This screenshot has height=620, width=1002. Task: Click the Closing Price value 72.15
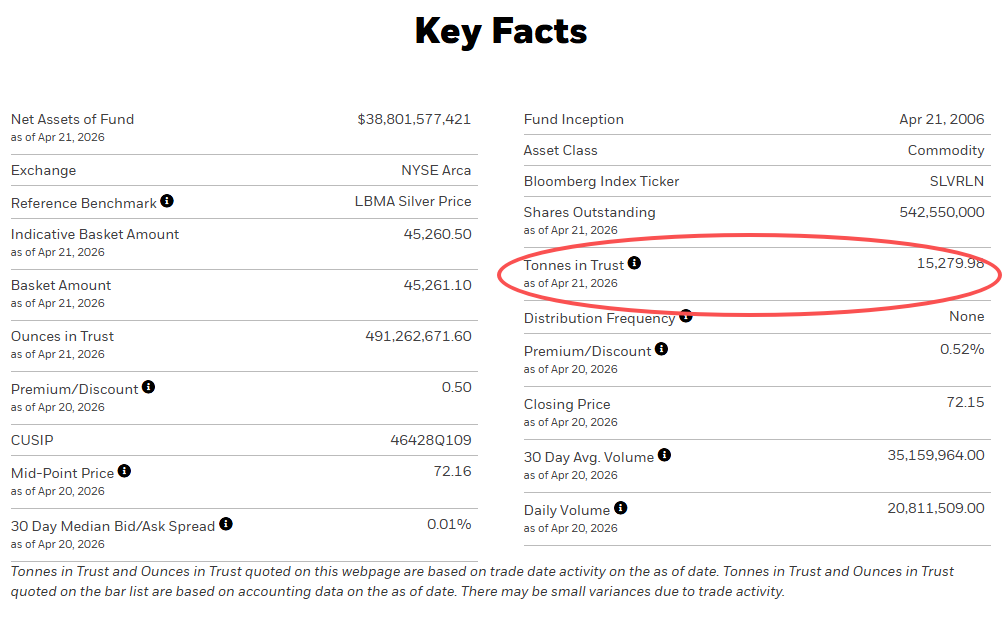click(966, 402)
